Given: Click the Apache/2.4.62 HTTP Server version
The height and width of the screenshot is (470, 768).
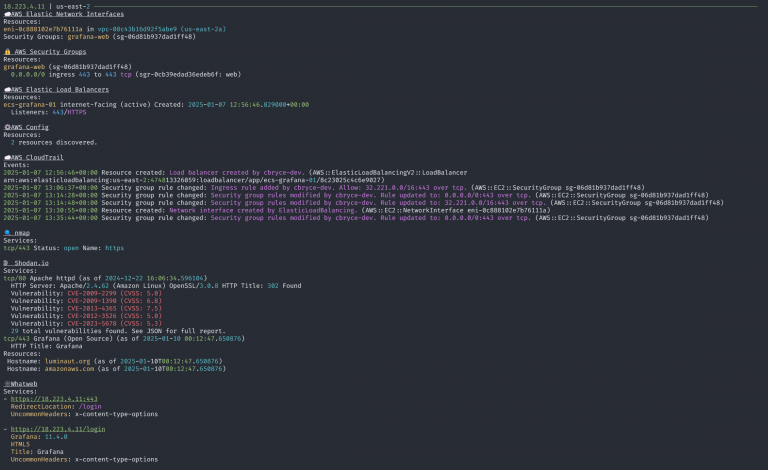Looking at the screenshot, I should coord(84,286).
